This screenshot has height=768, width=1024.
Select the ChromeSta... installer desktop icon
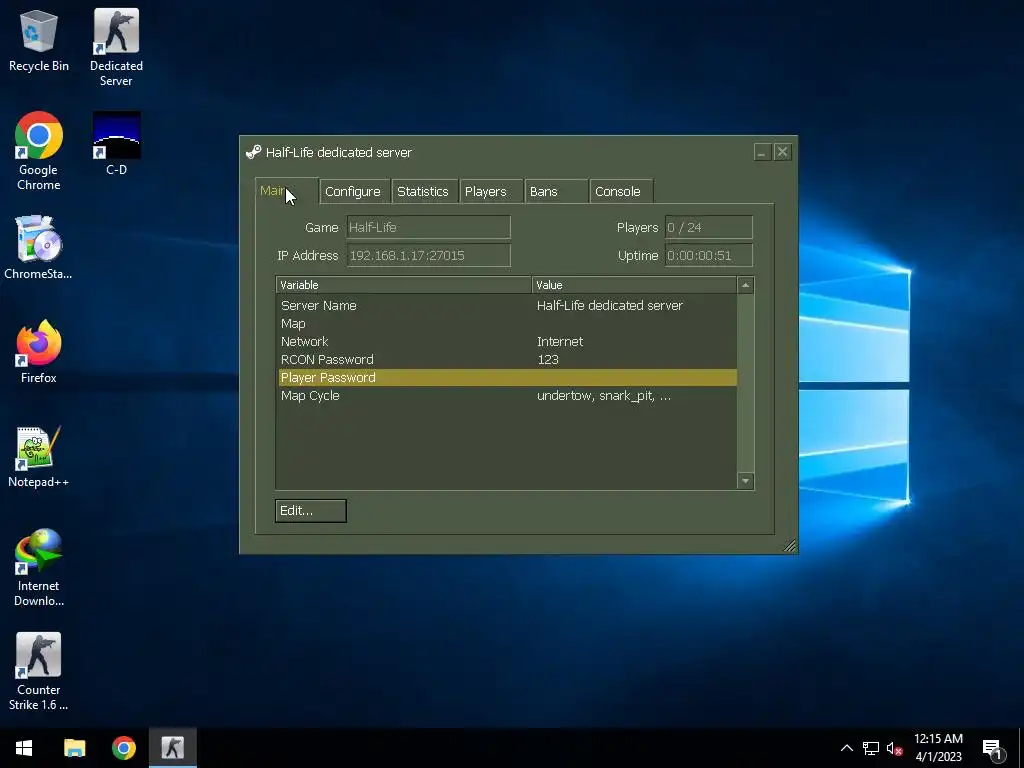[39, 247]
